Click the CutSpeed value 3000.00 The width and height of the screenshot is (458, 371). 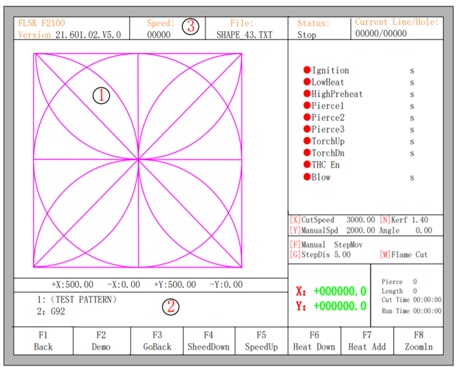point(361,220)
